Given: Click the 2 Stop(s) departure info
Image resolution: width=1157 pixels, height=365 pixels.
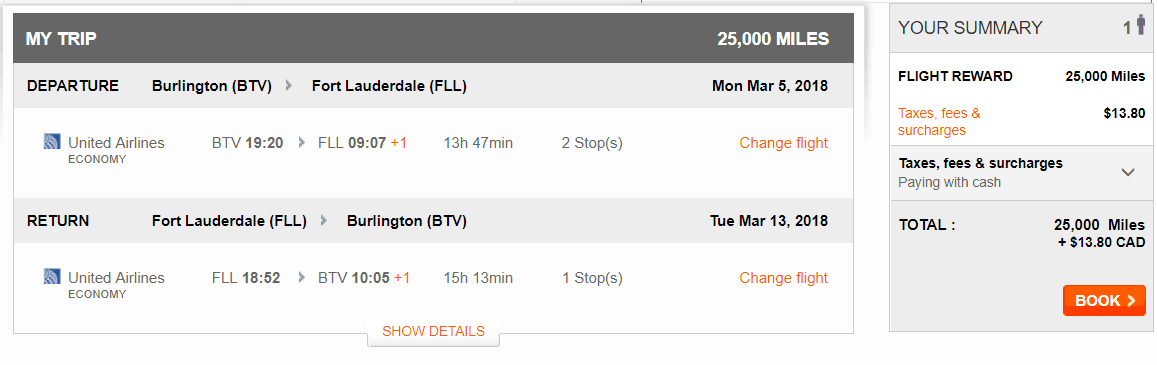Looking at the screenshot, I should [592, 143].
